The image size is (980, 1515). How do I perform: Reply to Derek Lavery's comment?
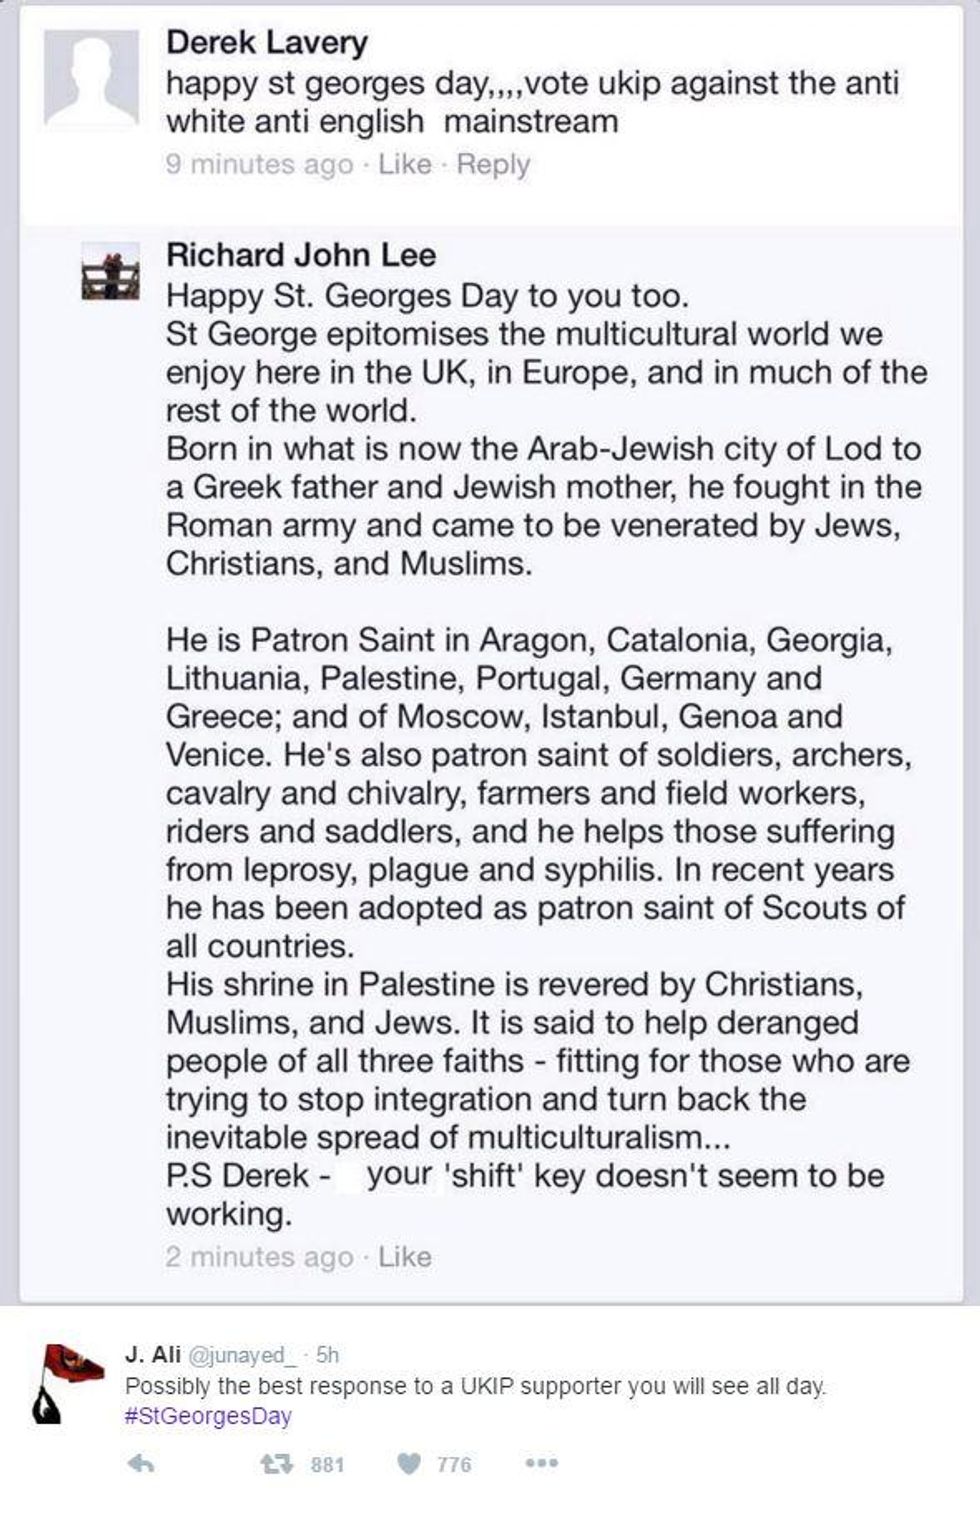493,164
